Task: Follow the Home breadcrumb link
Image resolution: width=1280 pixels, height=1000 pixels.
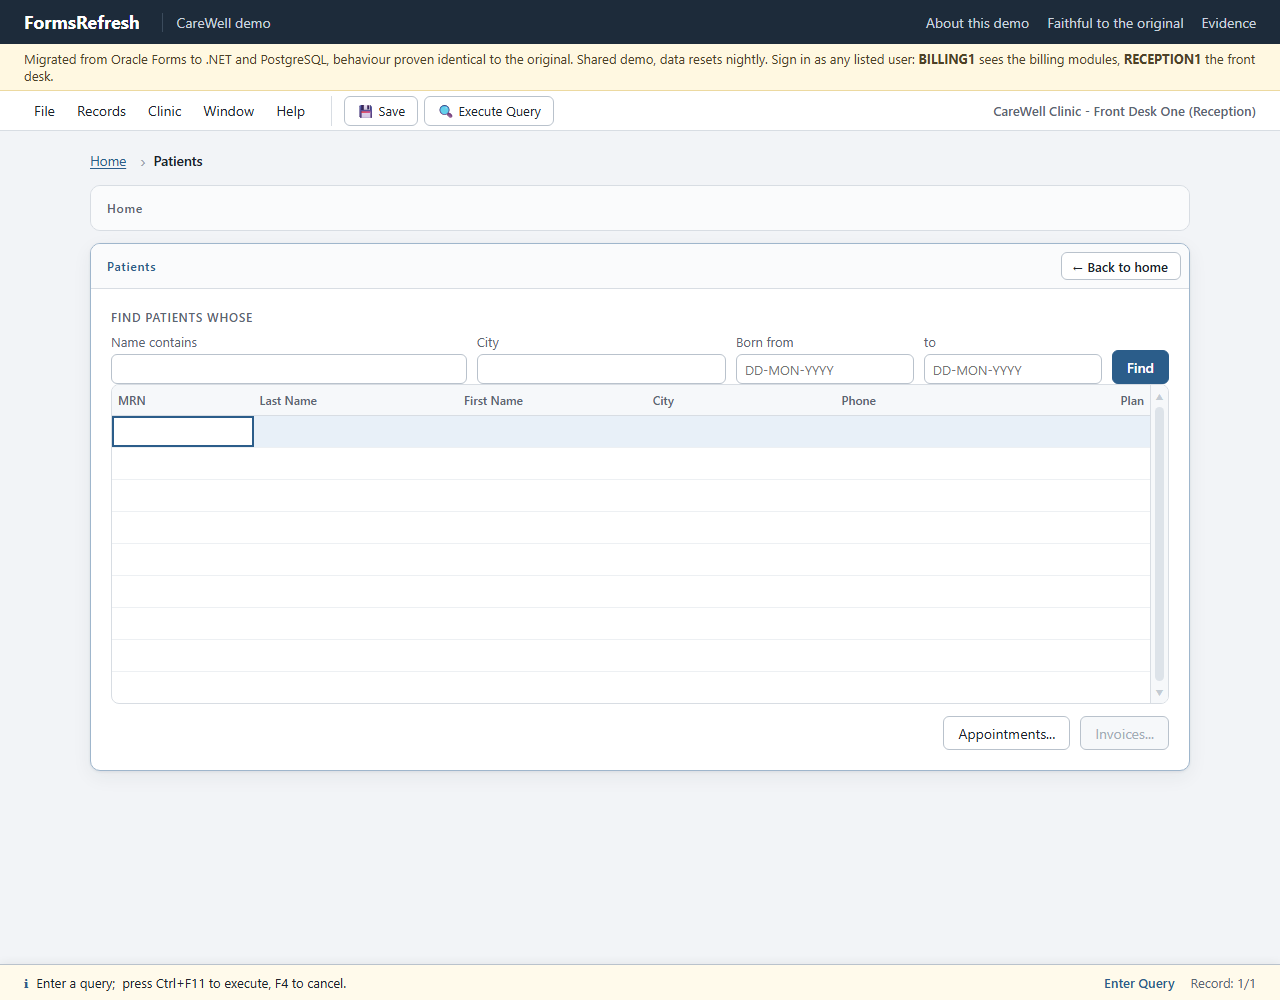Action: [108, 161]
